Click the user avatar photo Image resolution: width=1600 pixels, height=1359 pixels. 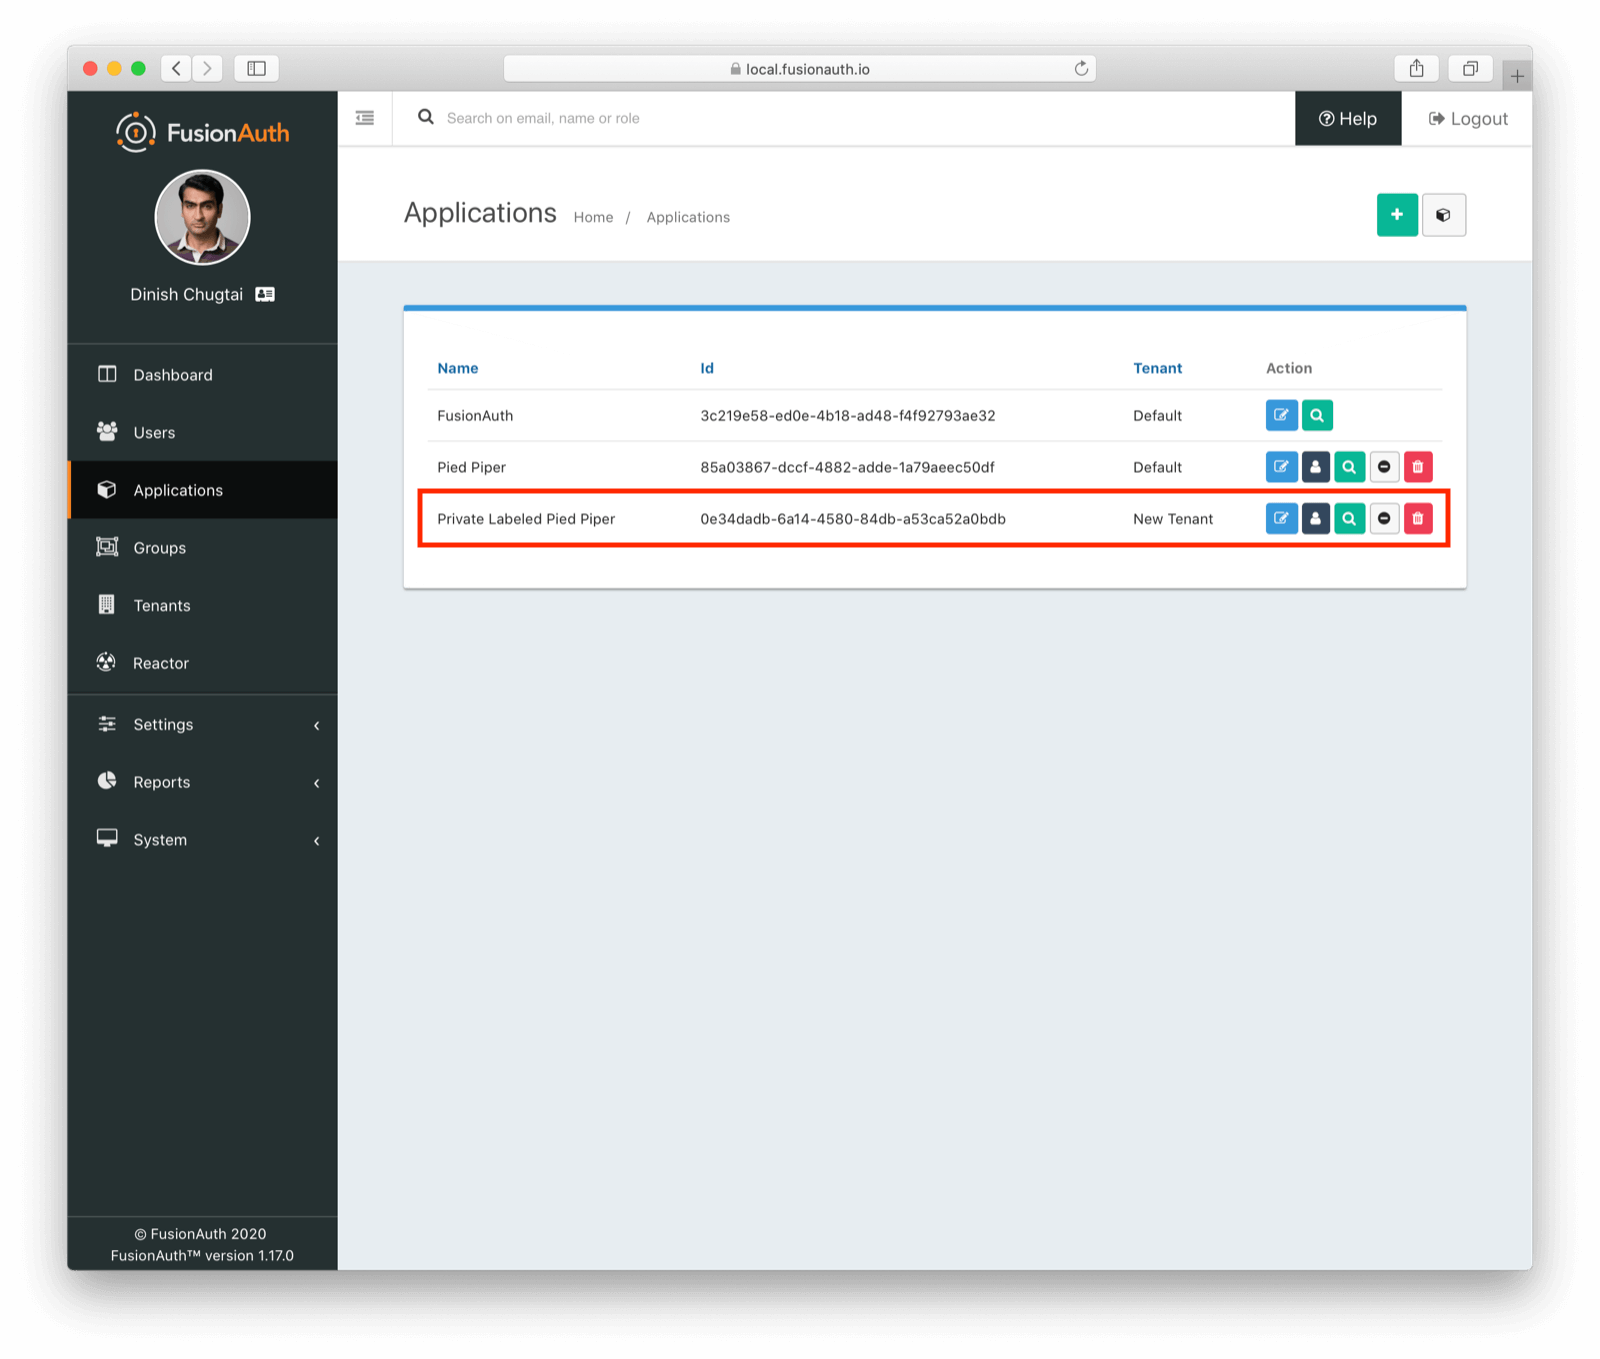[202, 217]
